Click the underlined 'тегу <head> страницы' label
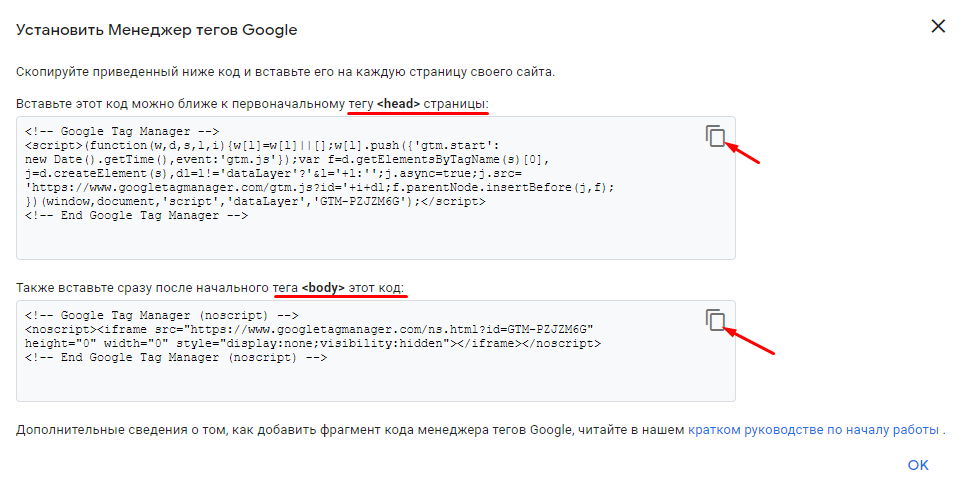The height and width of the screenshot is (486, 963). 418,104
